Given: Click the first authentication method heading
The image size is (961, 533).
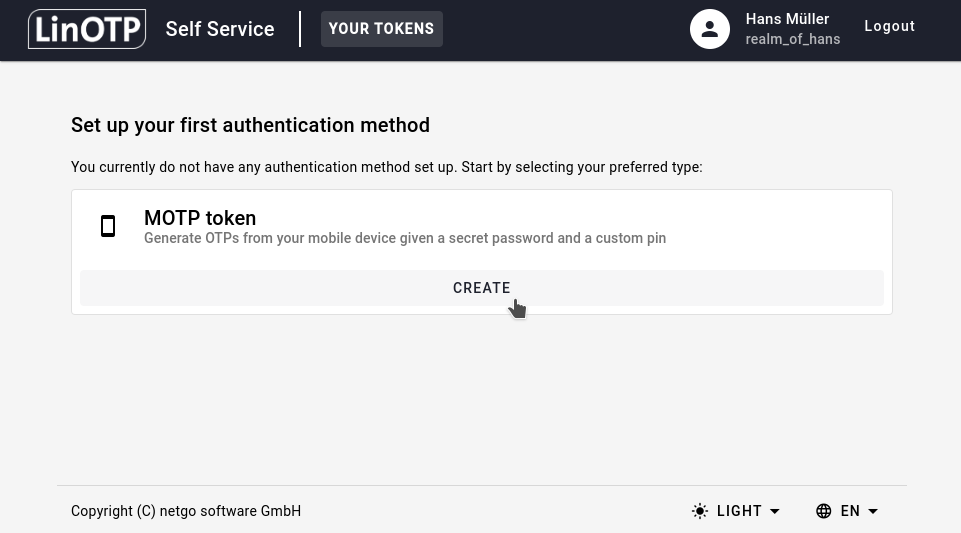Looking at the screenshot, I should 250,125.
